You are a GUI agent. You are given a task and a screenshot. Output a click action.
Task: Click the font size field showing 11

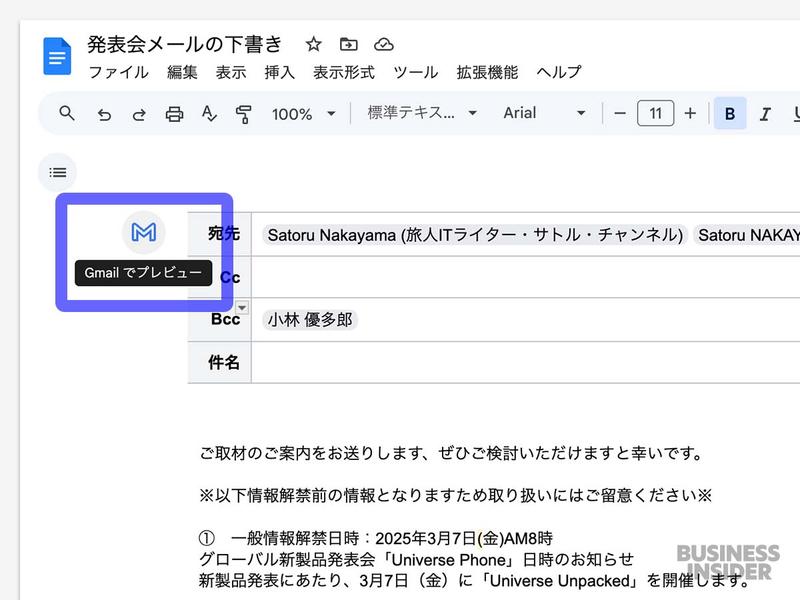(656, 113)
